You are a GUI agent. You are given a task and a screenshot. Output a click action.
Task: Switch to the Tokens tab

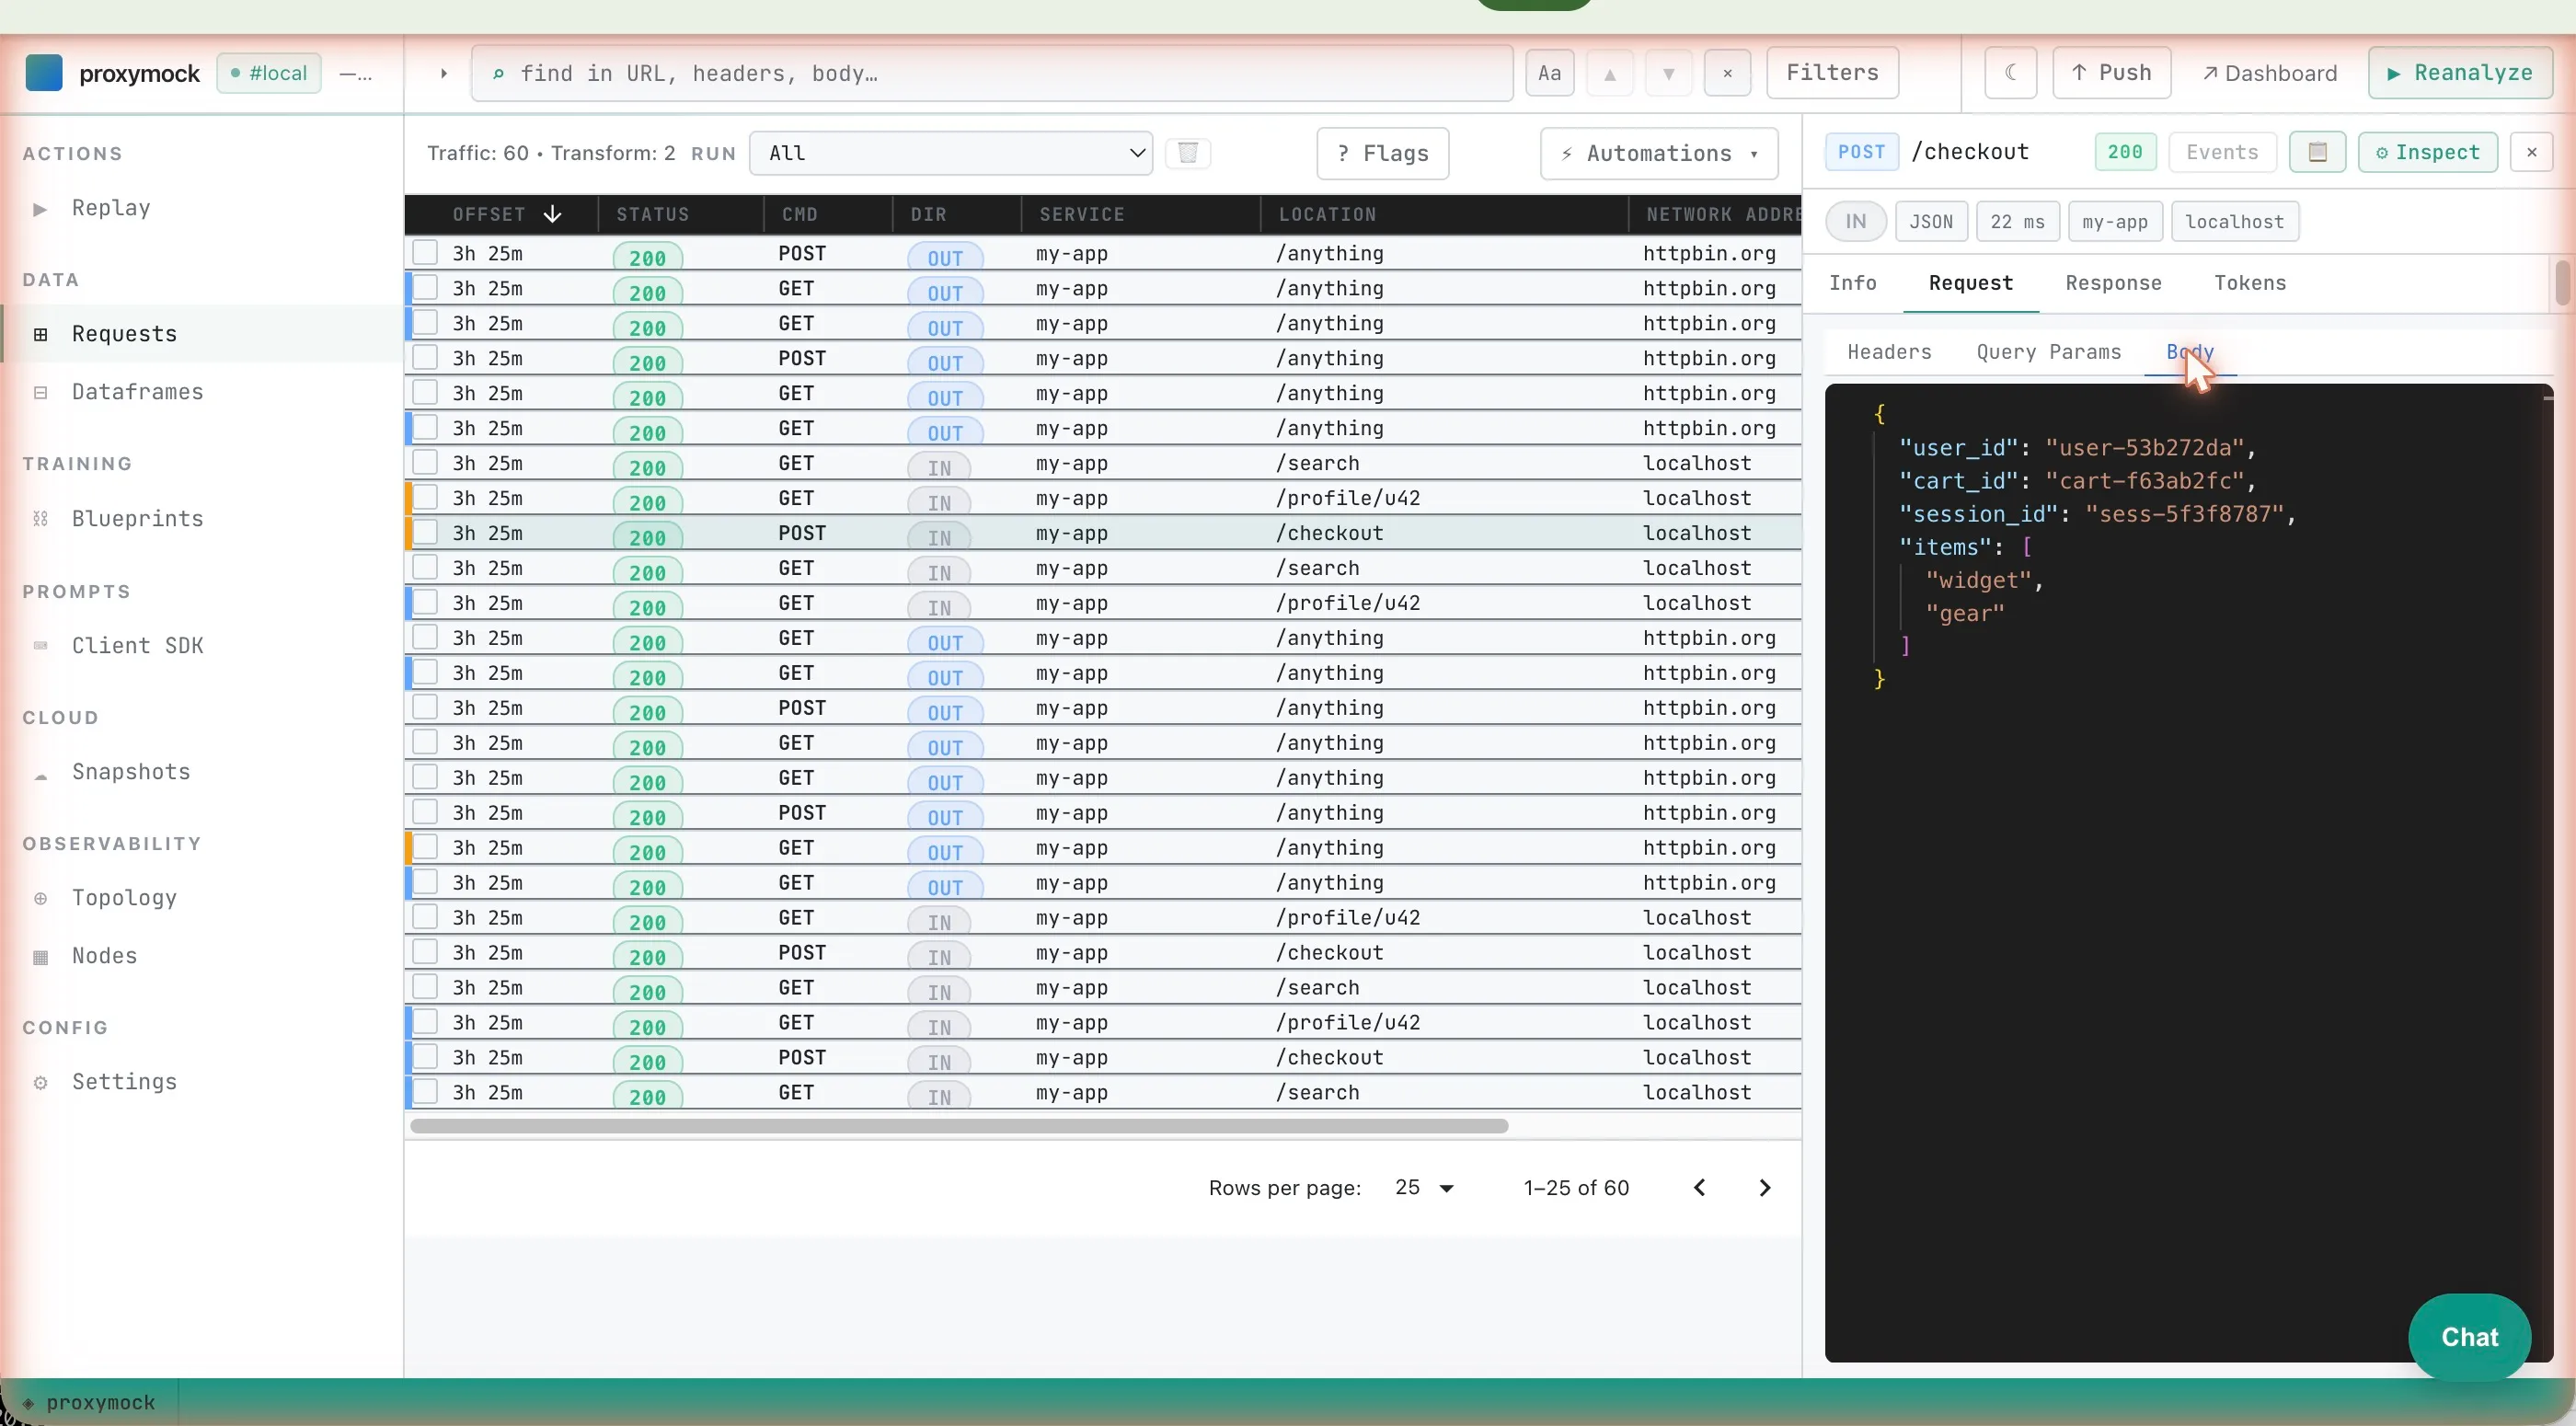pyautogui.click(x=2249, y=283)
